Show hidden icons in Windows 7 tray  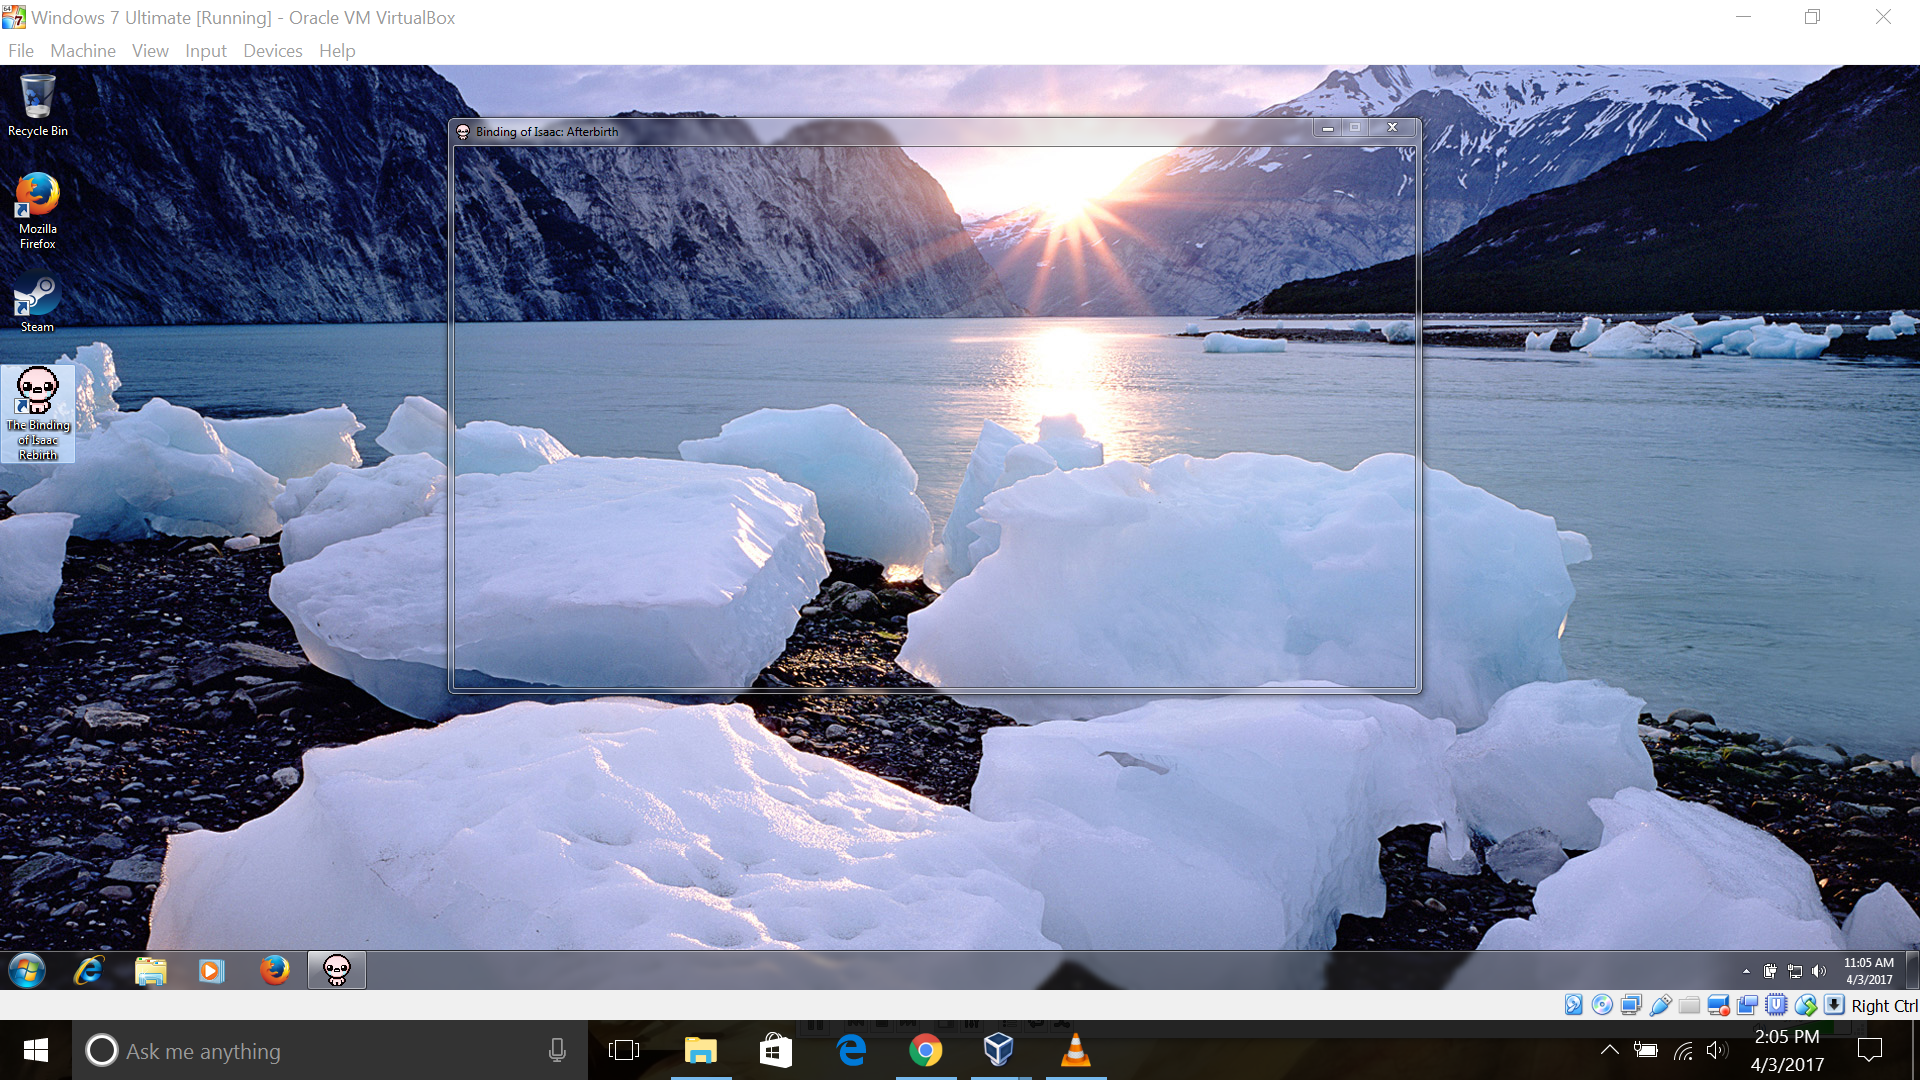(1746, 971)
